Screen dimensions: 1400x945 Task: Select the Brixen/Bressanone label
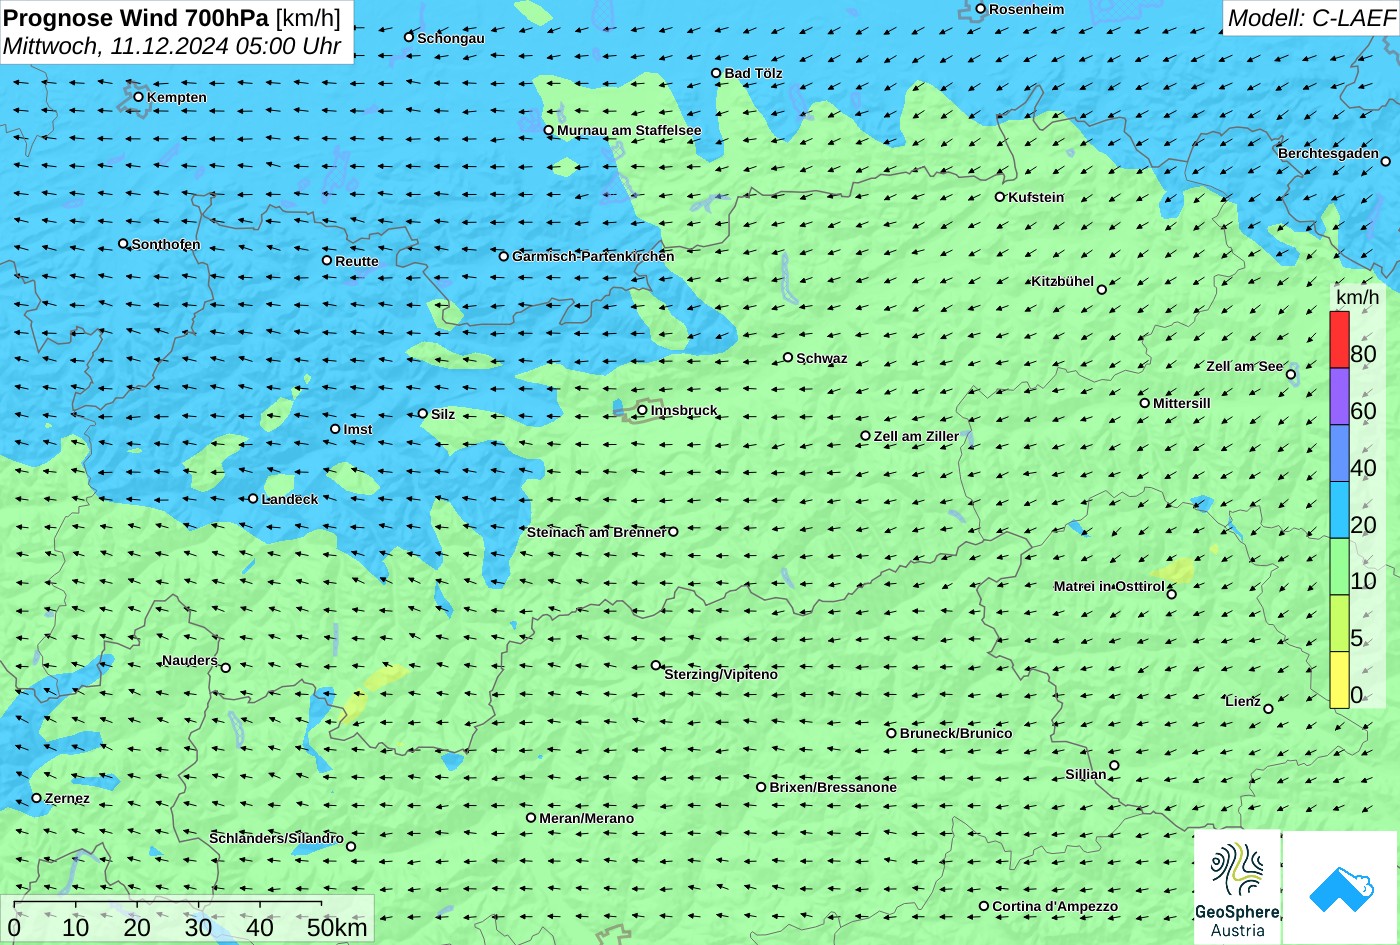click(833, 787)
